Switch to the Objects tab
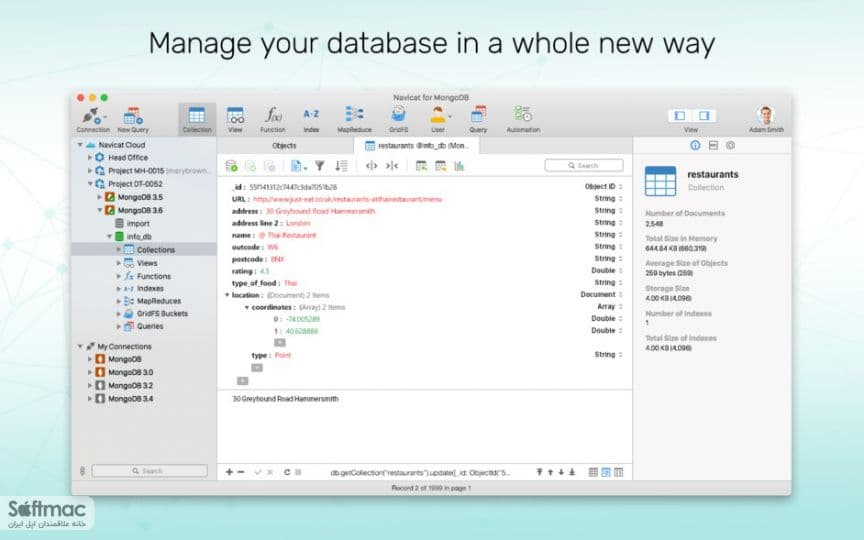Viewport: 864px width, 540px height. 284,145
